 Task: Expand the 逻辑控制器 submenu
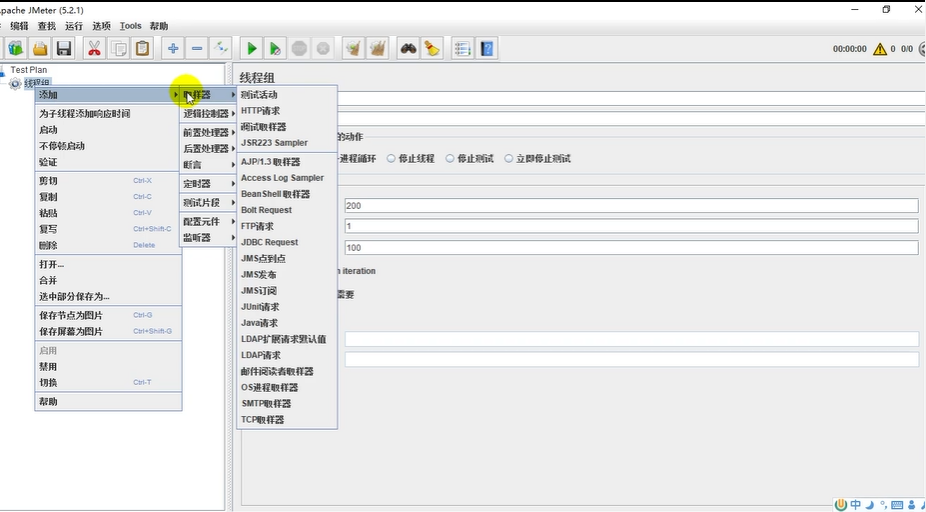tap(208, 113)
